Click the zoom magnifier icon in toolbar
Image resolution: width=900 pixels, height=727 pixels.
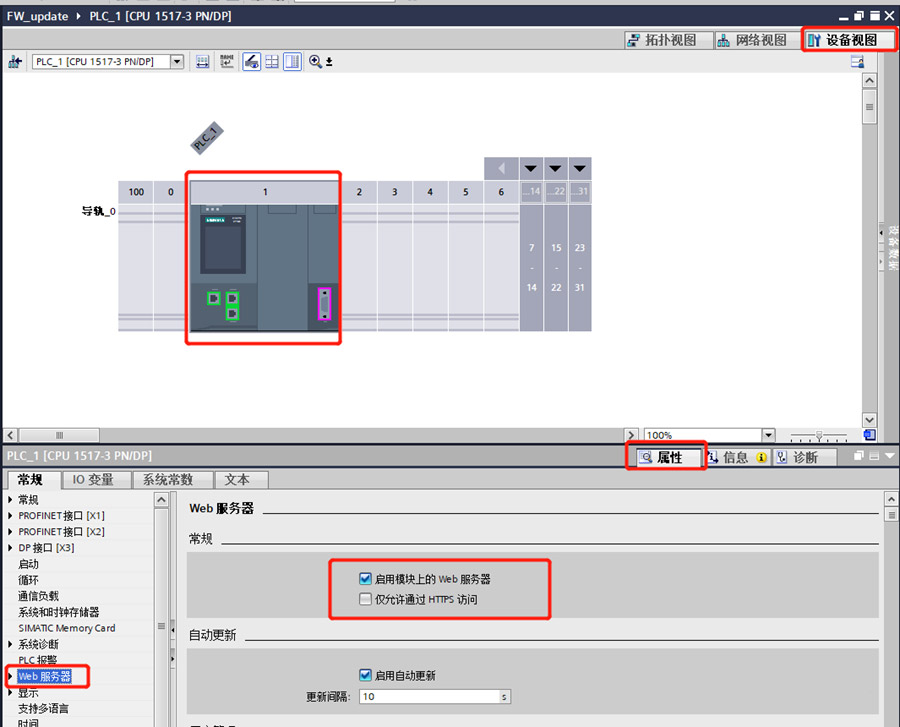tap(316, 62)
